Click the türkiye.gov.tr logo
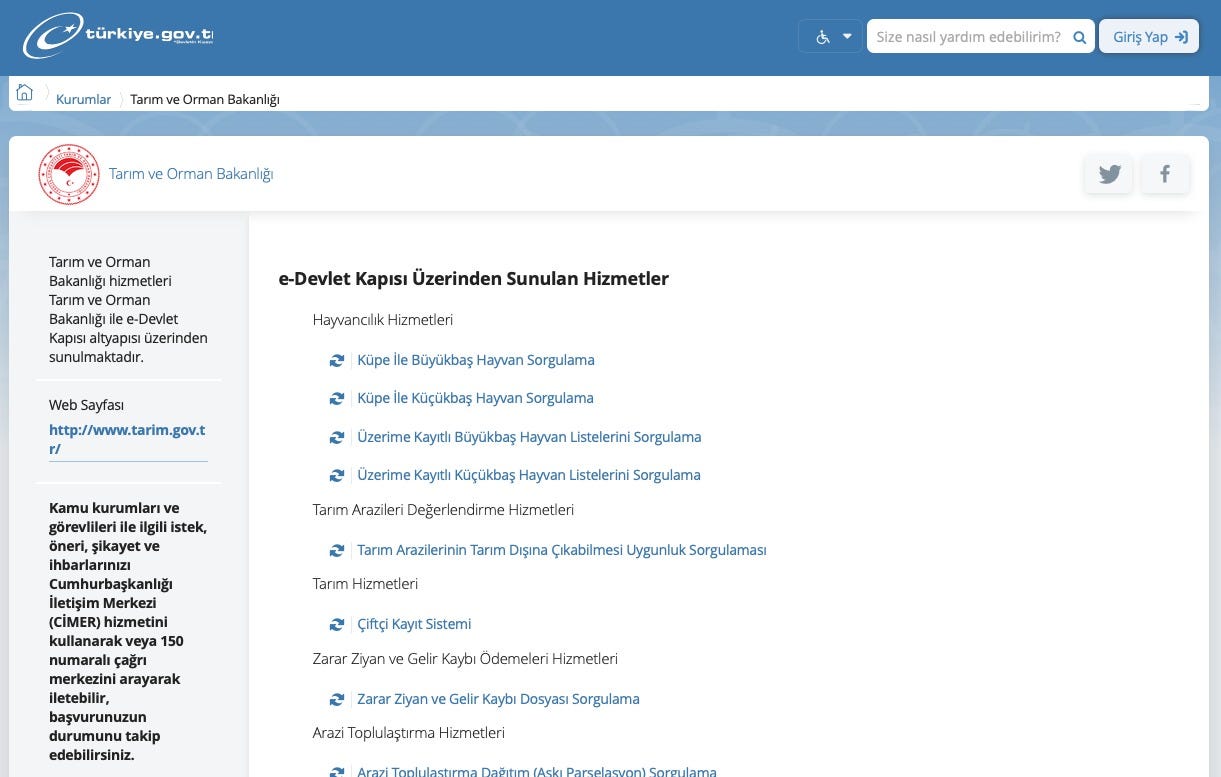 118,37
